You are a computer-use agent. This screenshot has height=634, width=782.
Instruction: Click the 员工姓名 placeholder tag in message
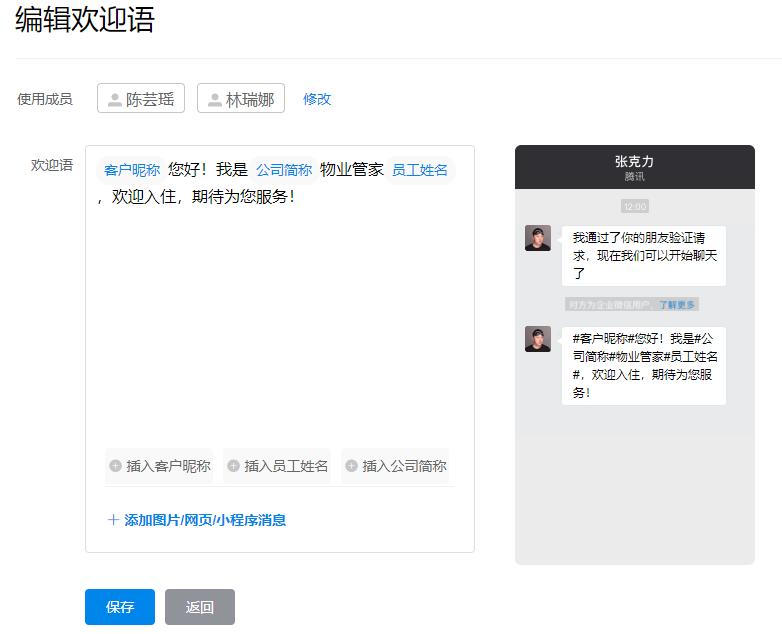point(420,170)
